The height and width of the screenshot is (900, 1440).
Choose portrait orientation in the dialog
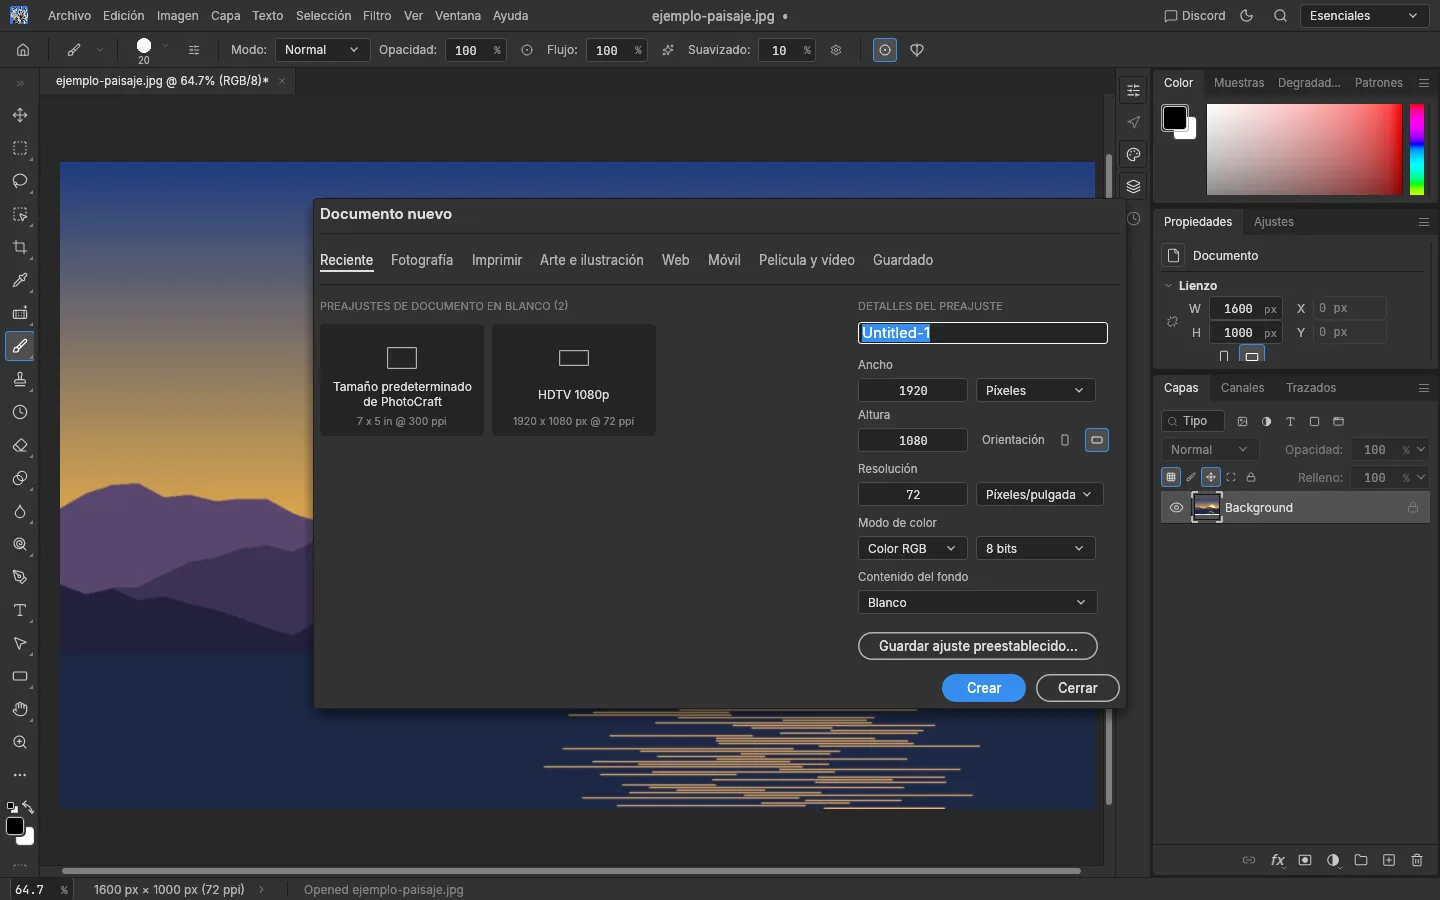[x=1065, y=440]
